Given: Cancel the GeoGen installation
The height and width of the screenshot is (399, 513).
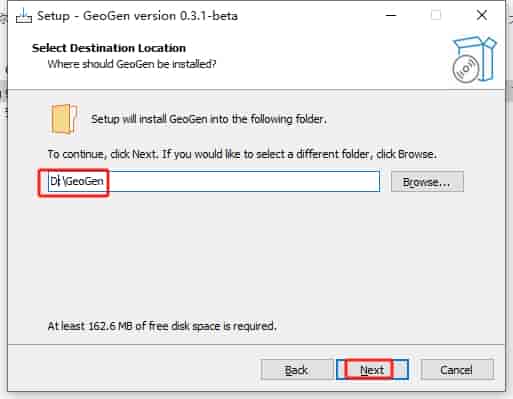Looking at the screenshot, I should tap(457, 369).
